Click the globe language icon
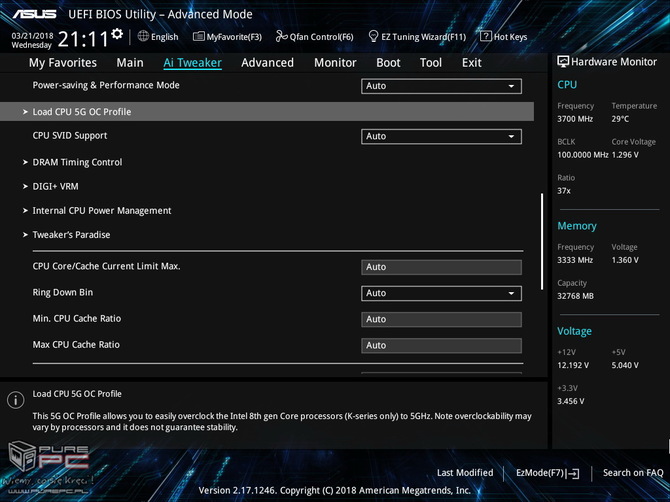This screenshot has height=502, width=670. (x=143, y=36)
